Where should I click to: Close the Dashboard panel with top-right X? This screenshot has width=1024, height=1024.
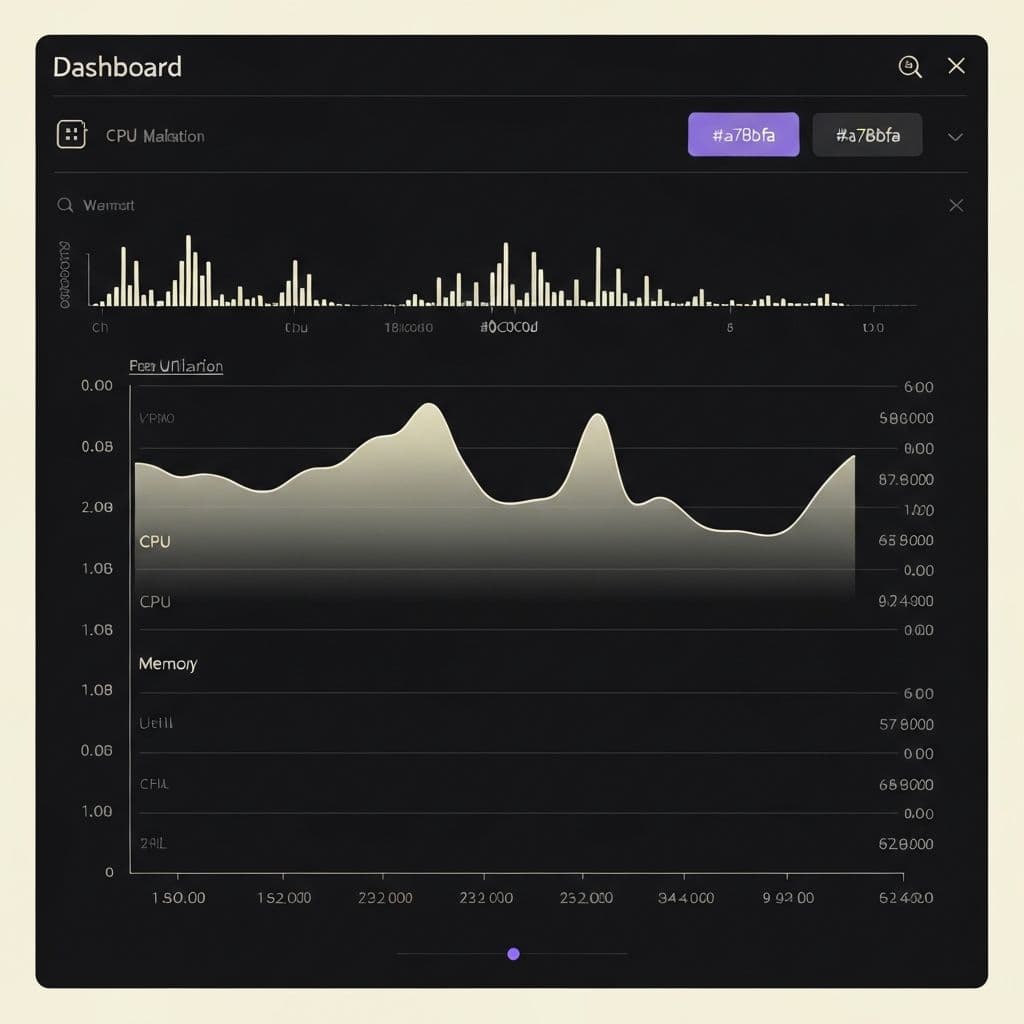[x=956, y=66]
